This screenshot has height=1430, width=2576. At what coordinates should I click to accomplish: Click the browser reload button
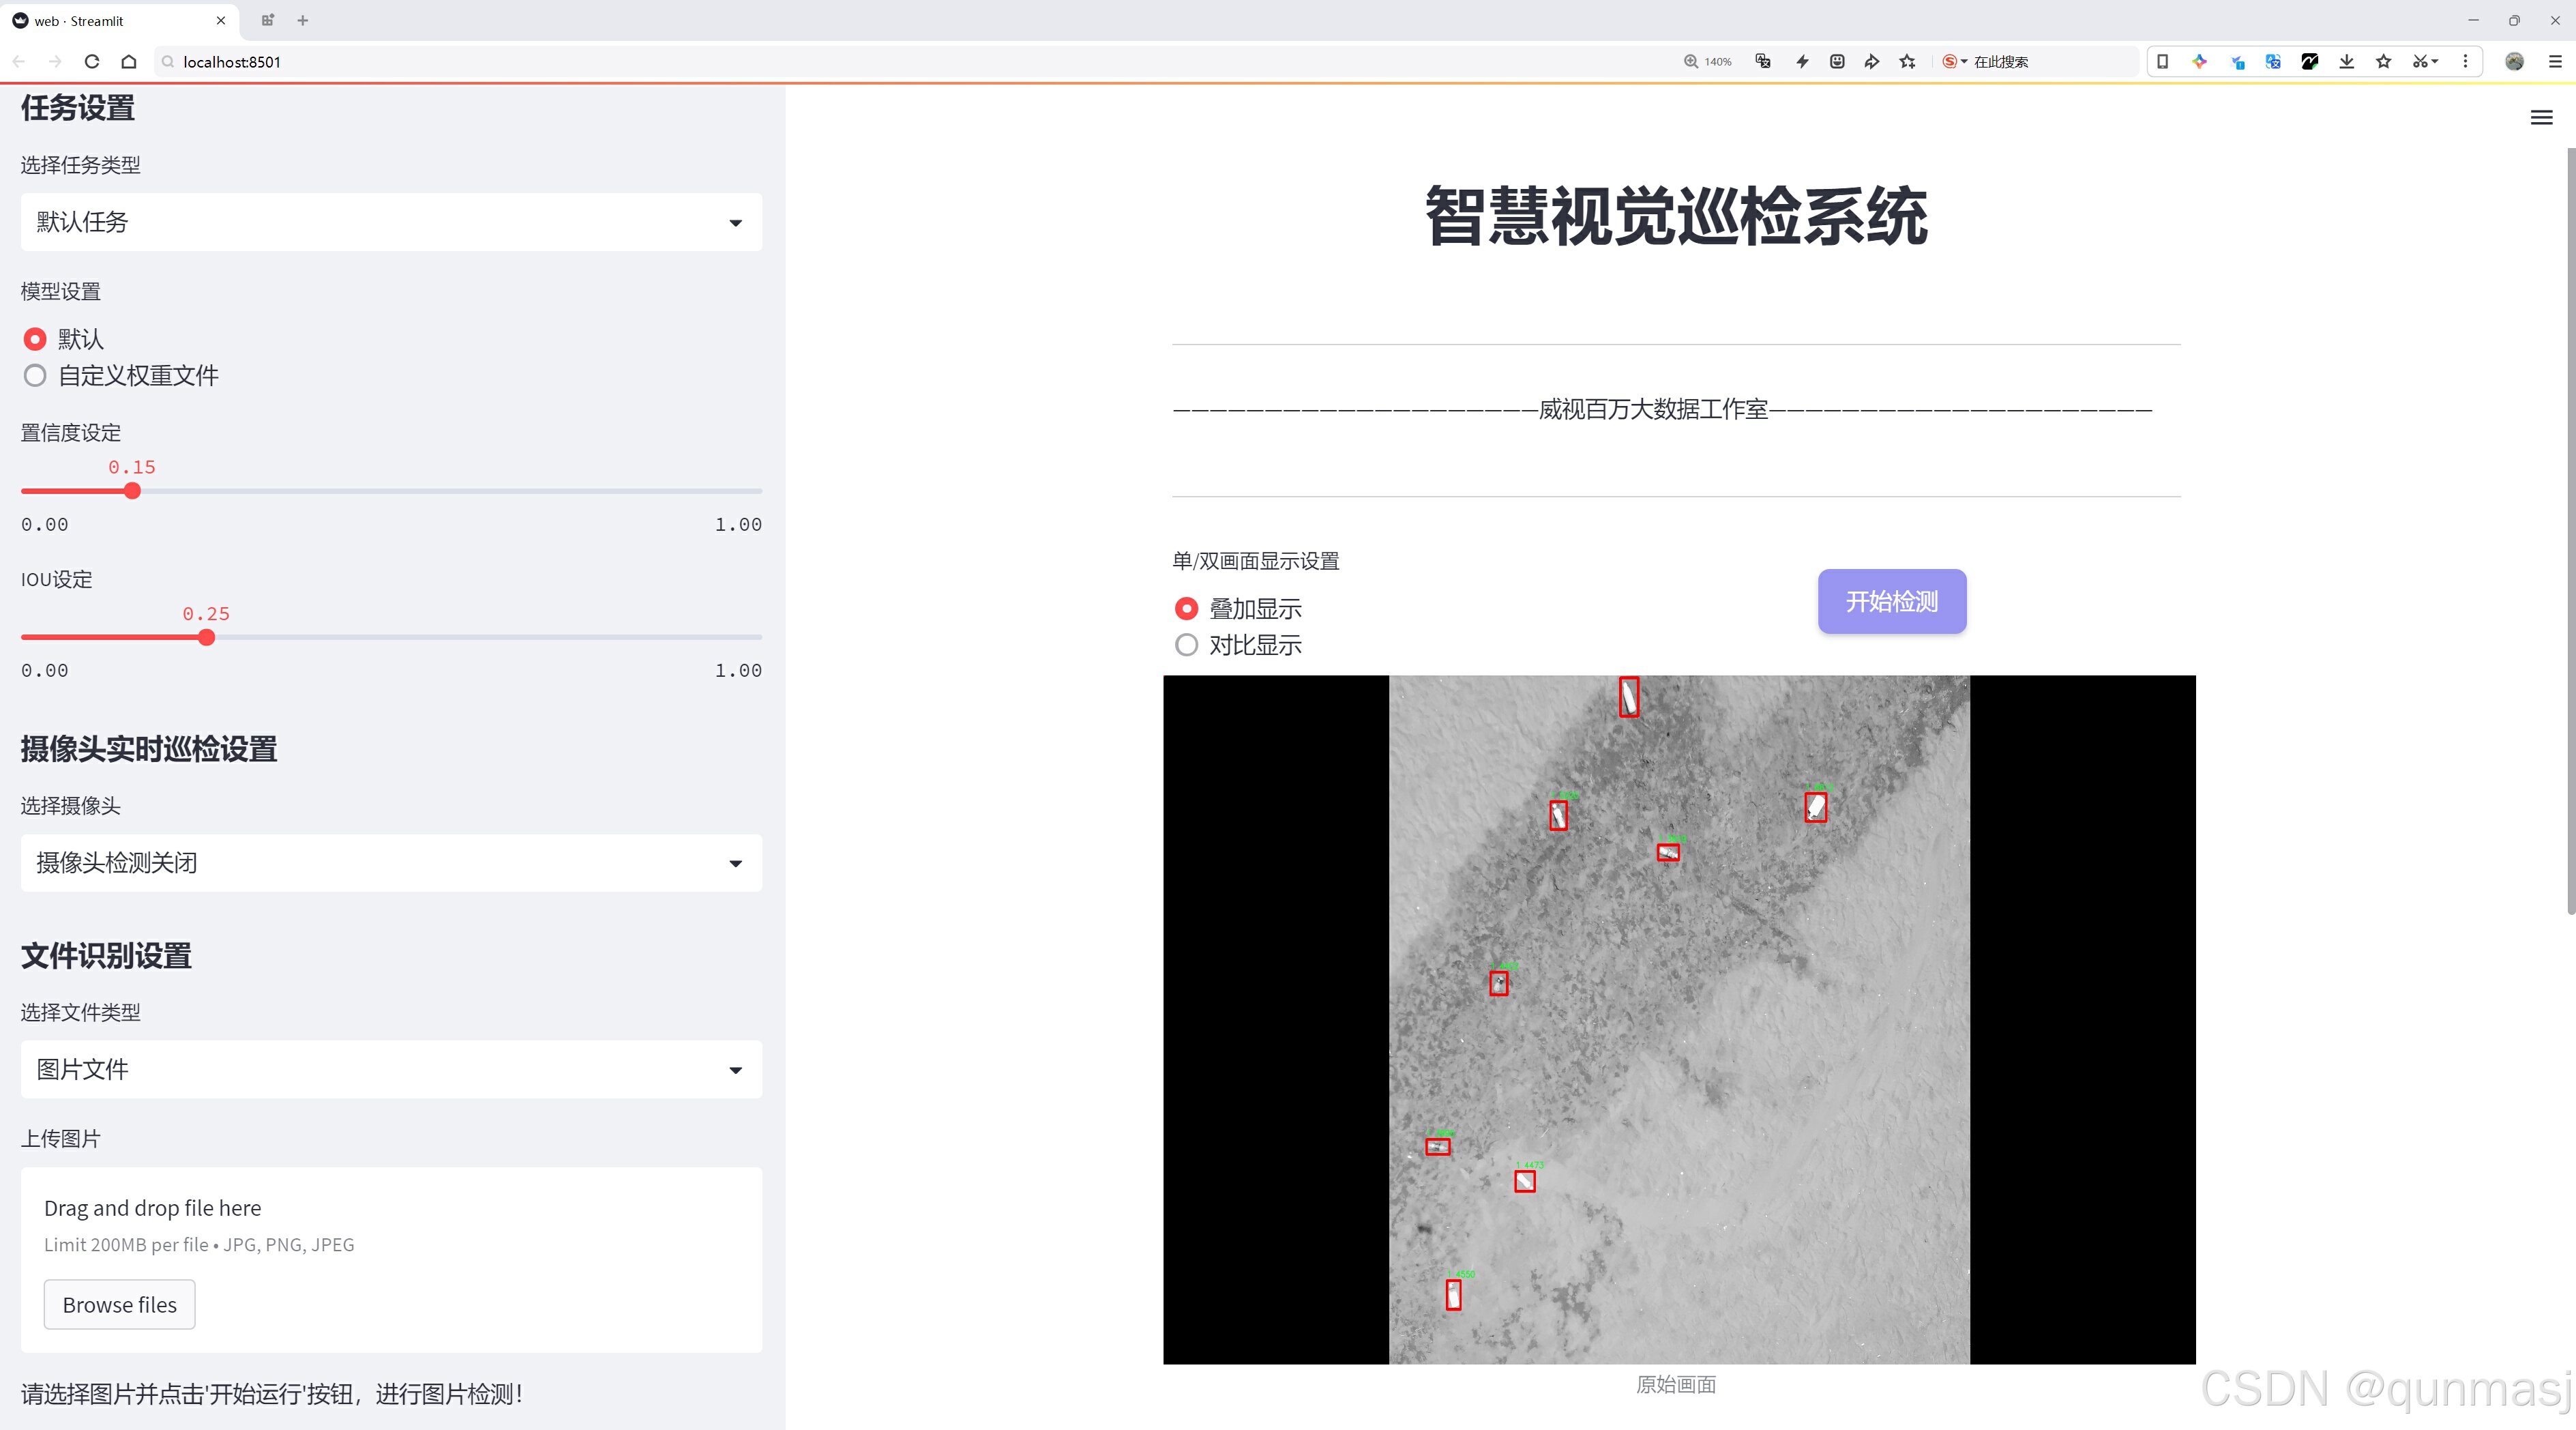(x=92, y=61)
